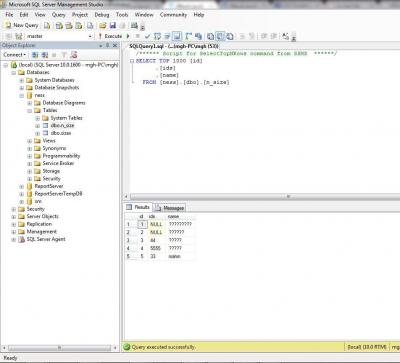Image resolution: width=400 pixels, height=363 pixels.
Task: Select the dbo.n_size table
Action: [62, 126]
